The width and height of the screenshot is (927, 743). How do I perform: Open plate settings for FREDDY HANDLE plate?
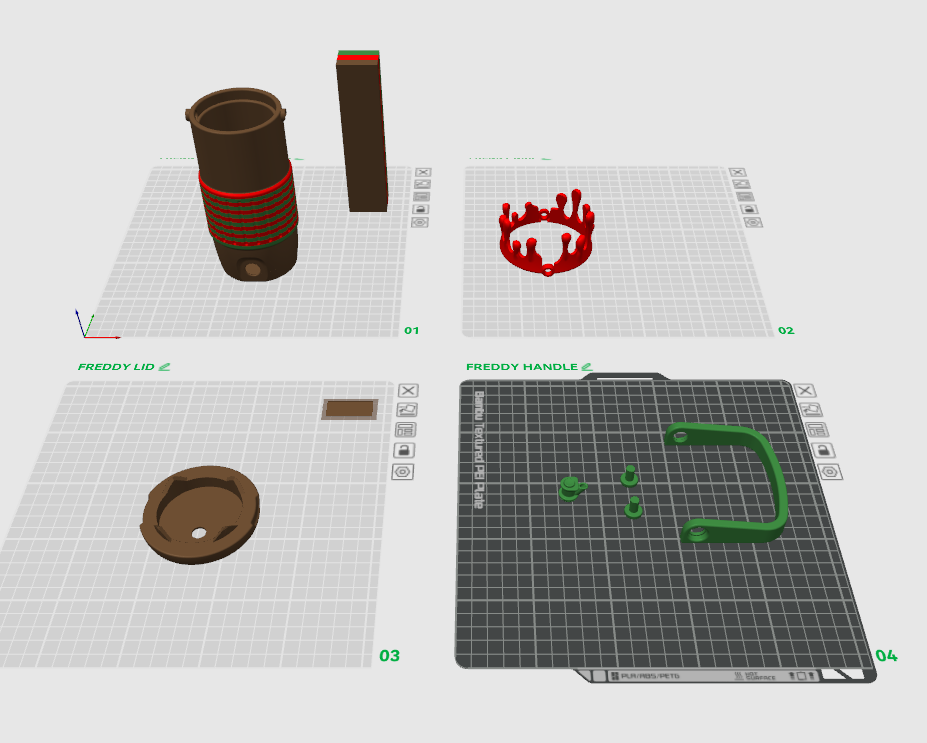coord(830,472)
